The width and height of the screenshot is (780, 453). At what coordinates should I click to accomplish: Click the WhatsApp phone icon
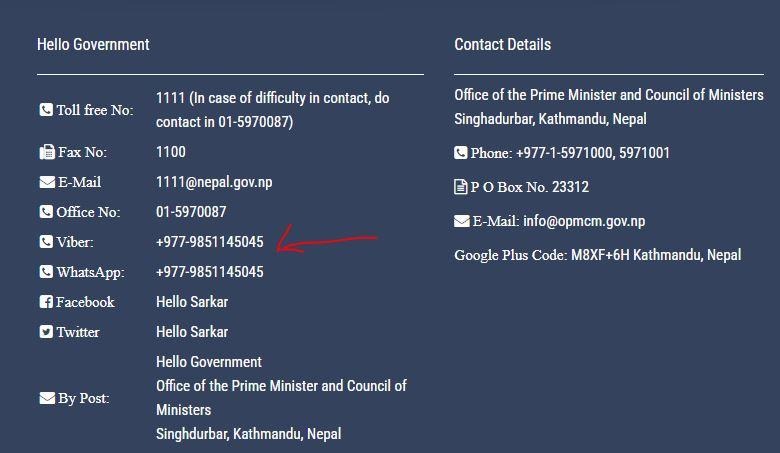46,272
